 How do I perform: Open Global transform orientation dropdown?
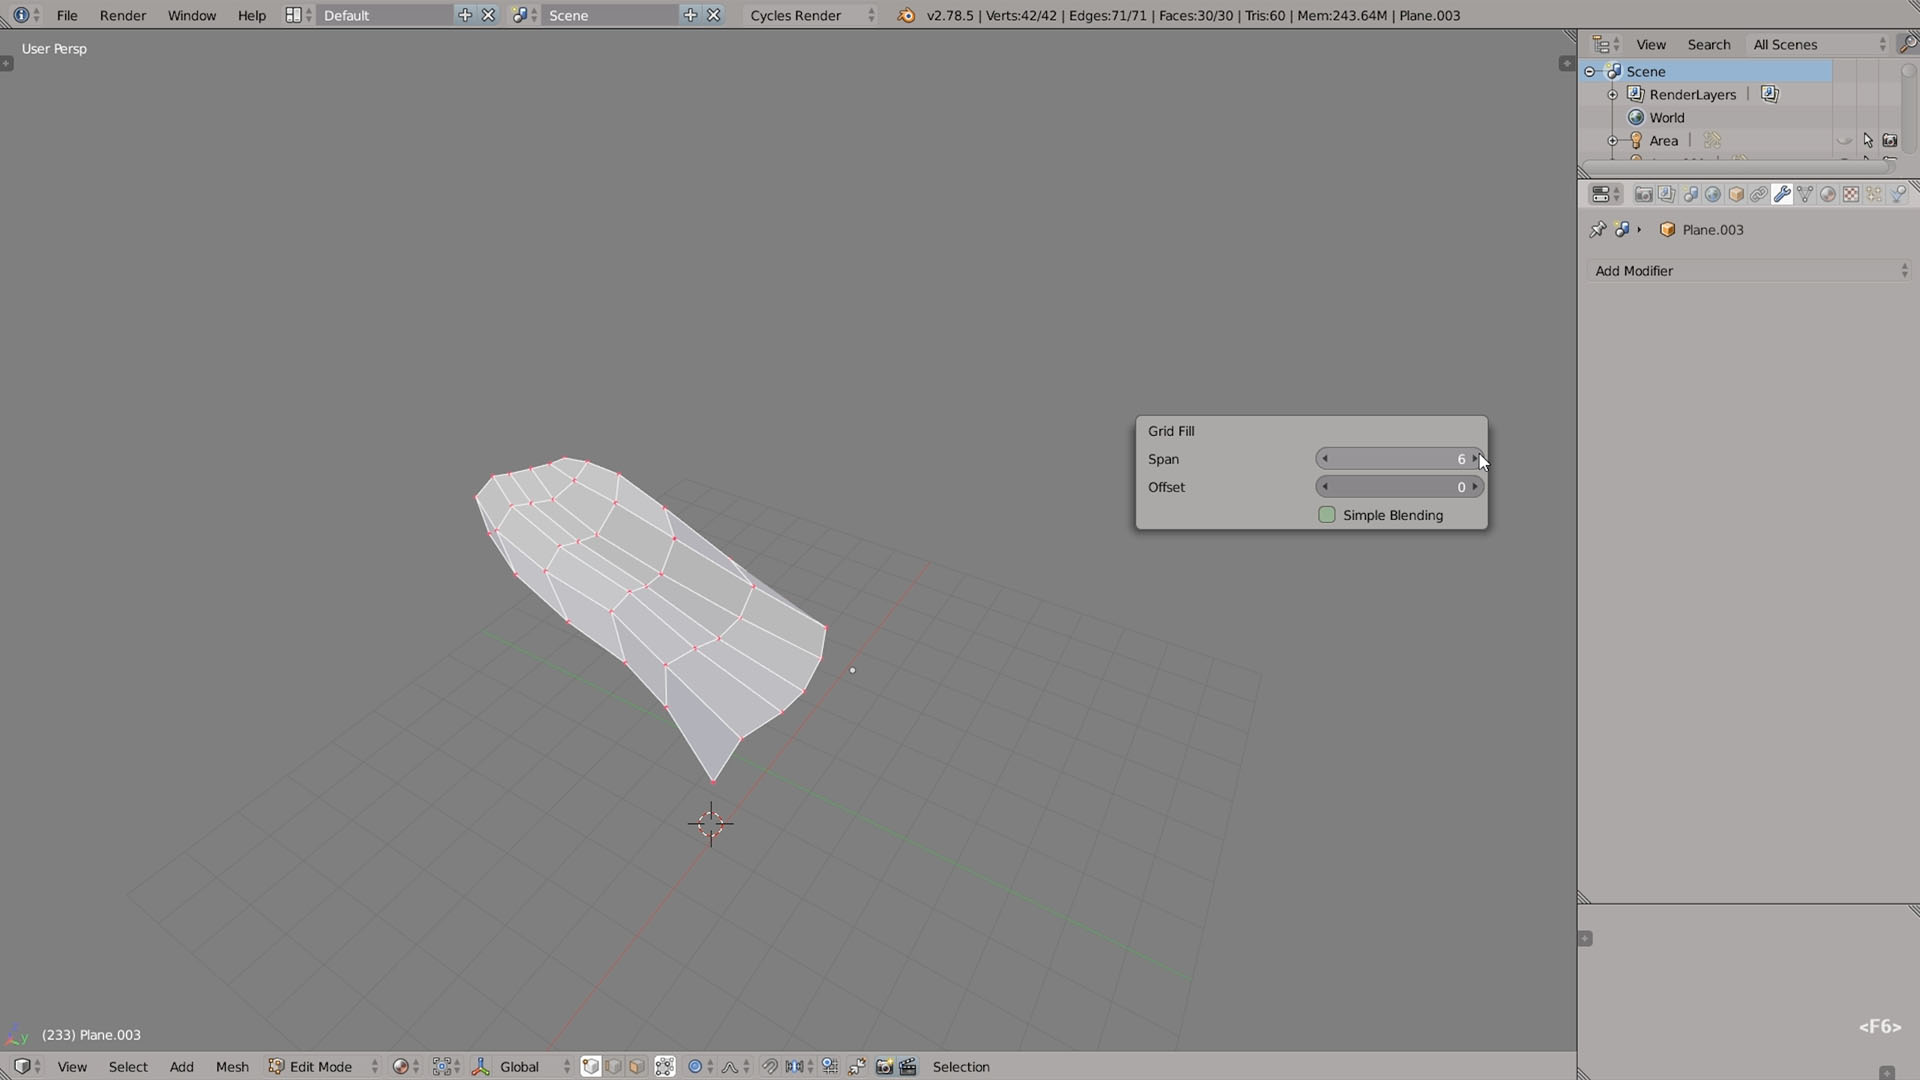tap(535, 1067)
